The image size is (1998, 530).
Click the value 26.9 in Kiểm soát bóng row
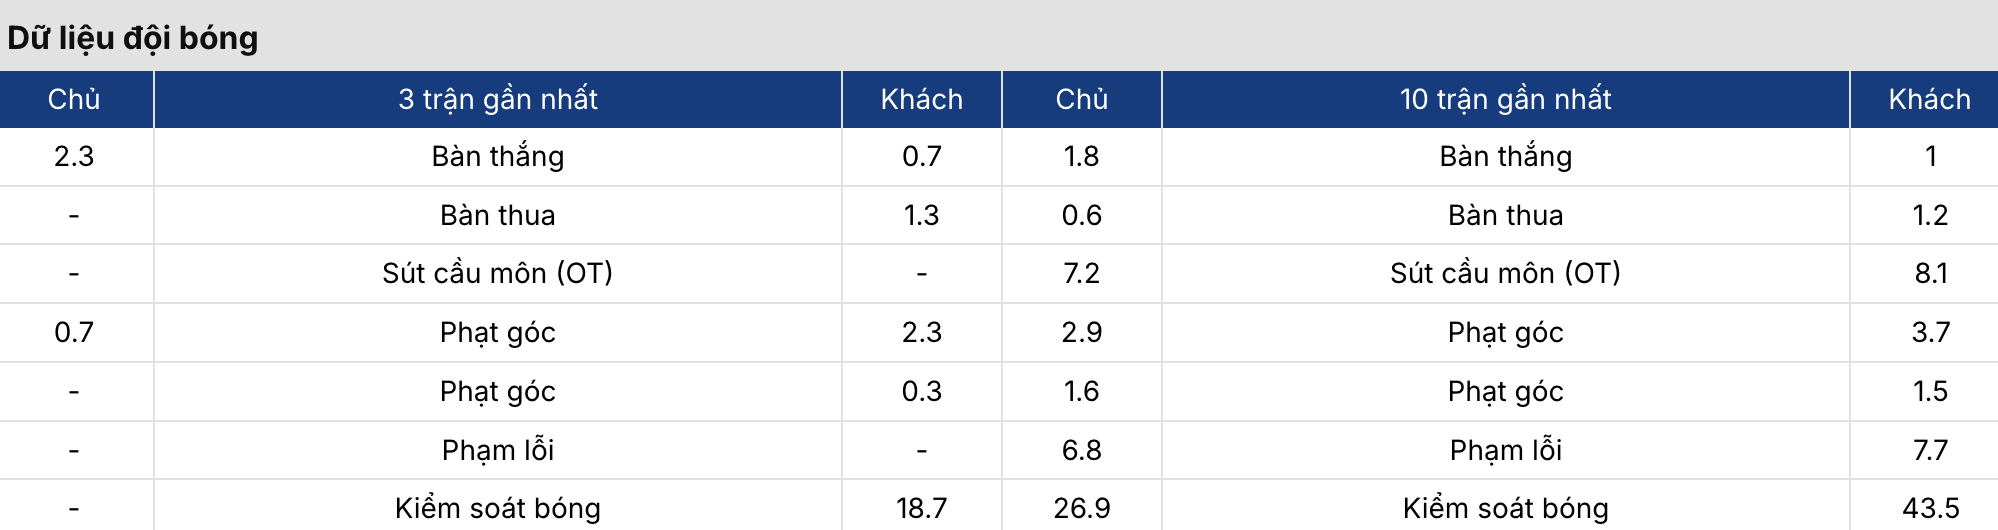pos(1082,508)
